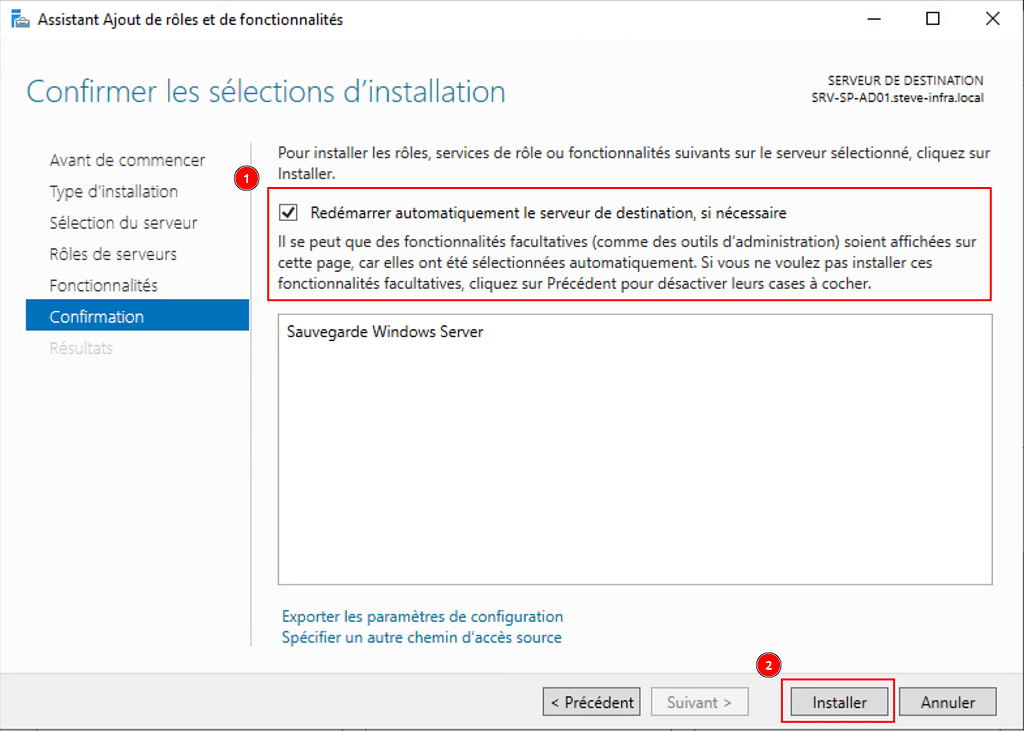Click the Installer button
1024x731 pixels.
coord(839,702)
